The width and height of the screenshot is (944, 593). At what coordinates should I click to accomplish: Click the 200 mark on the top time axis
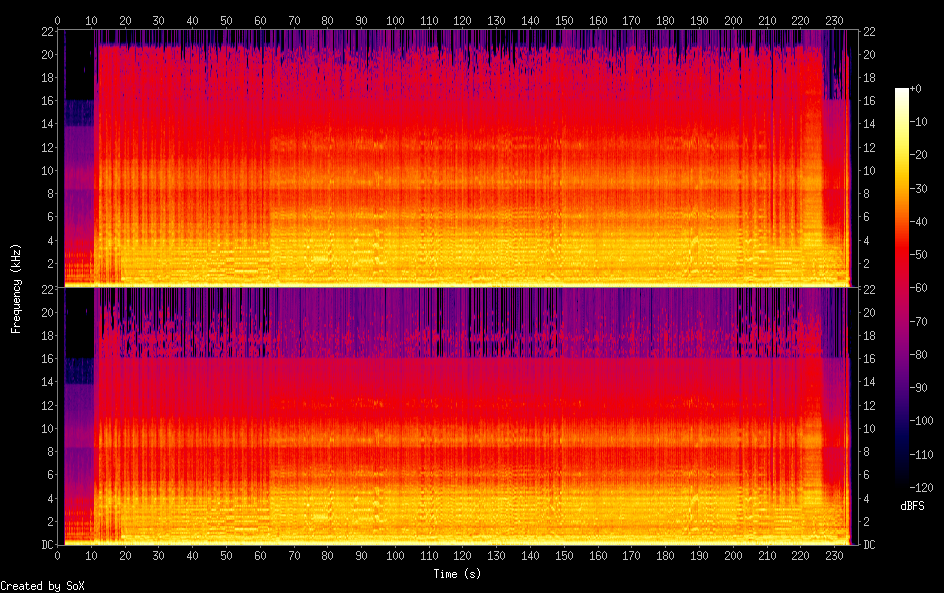coord(733,20)
